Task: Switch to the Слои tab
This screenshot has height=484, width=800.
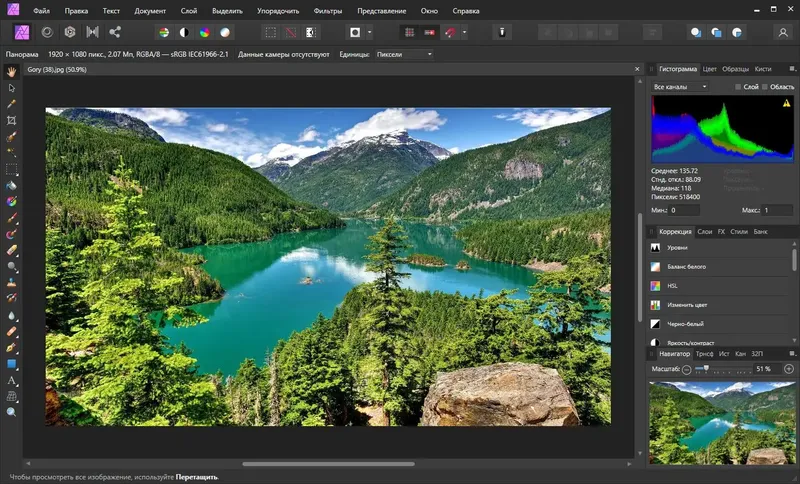Action: pyautogui.click(x=705, y=232)
